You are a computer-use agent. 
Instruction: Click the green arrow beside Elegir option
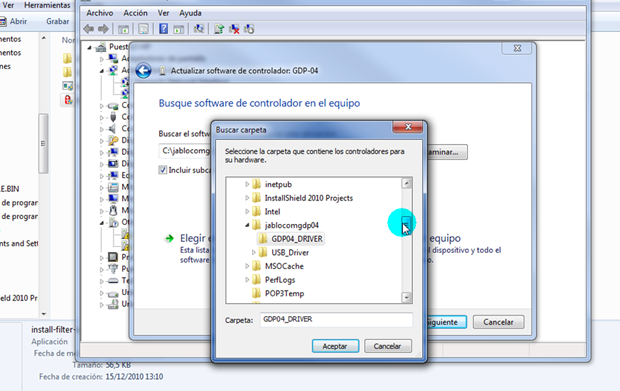click(170, 238)
